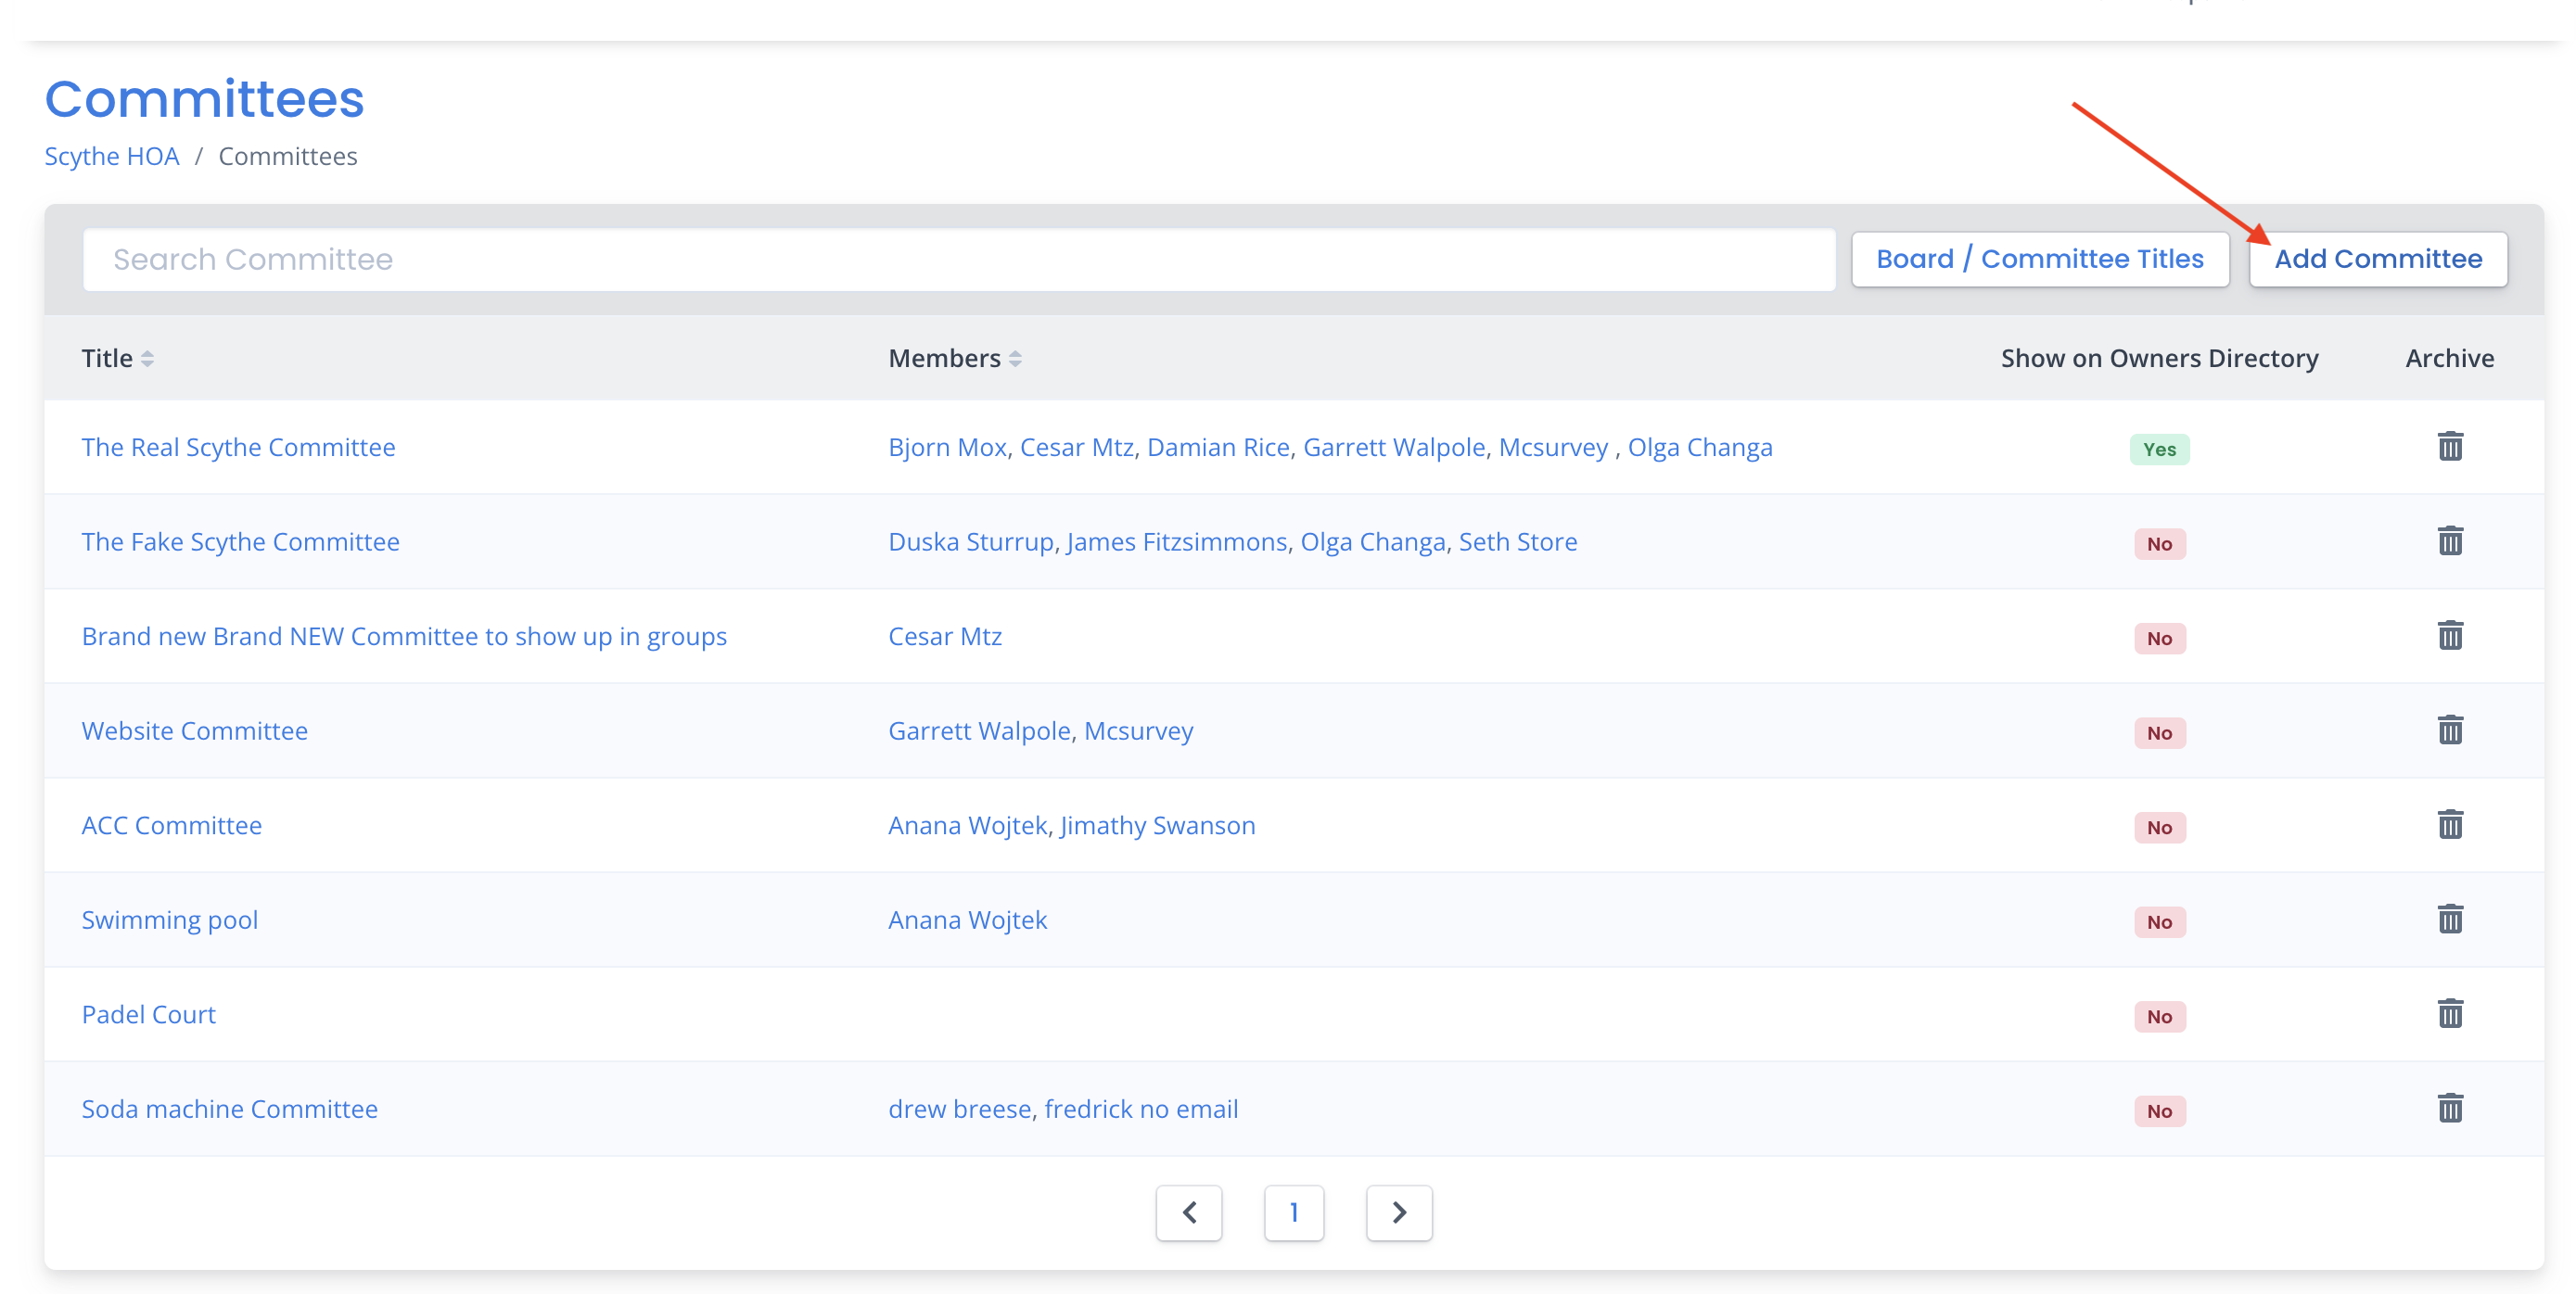Image resolution: width=2576 pixels, height=1294 pixels.
Task: Click Show on Owners Directory column header
Action: (x=2159, y=358)
